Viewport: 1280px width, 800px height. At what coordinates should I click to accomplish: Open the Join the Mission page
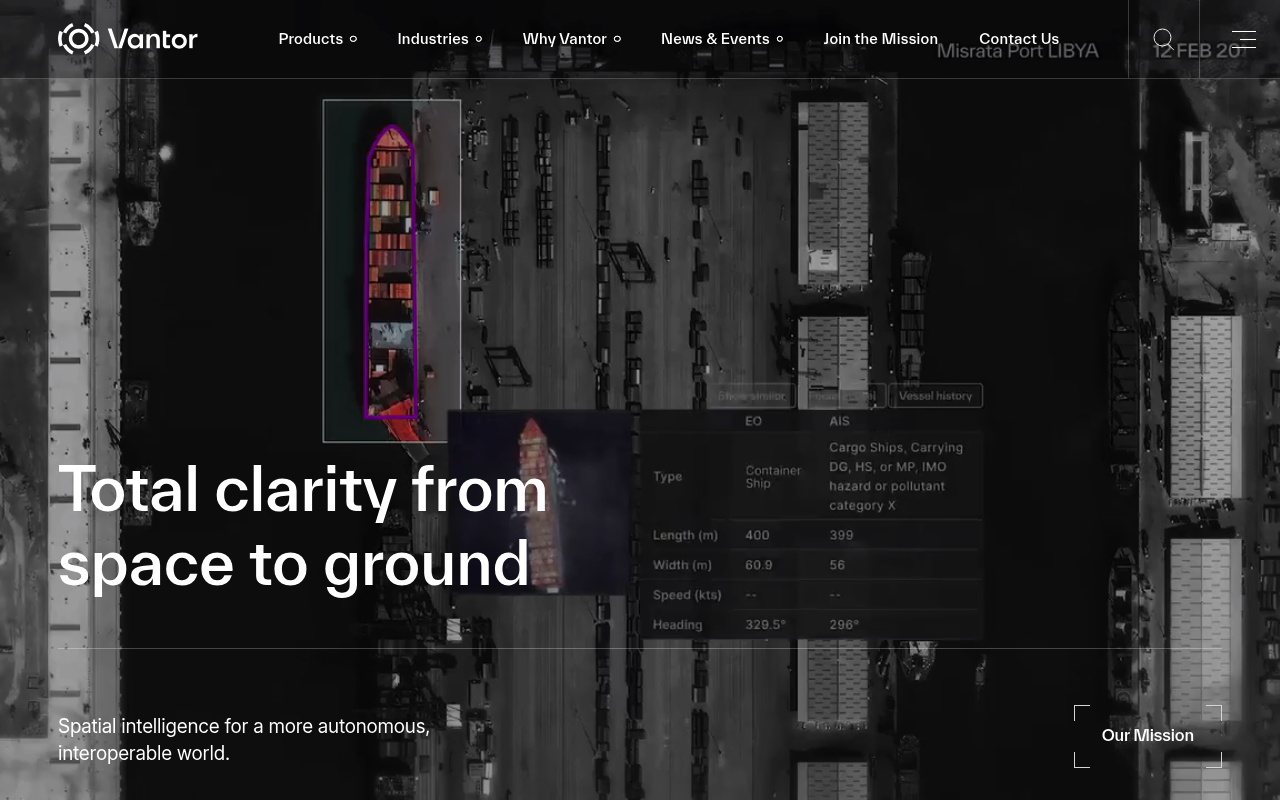click(x=881, y=39)
